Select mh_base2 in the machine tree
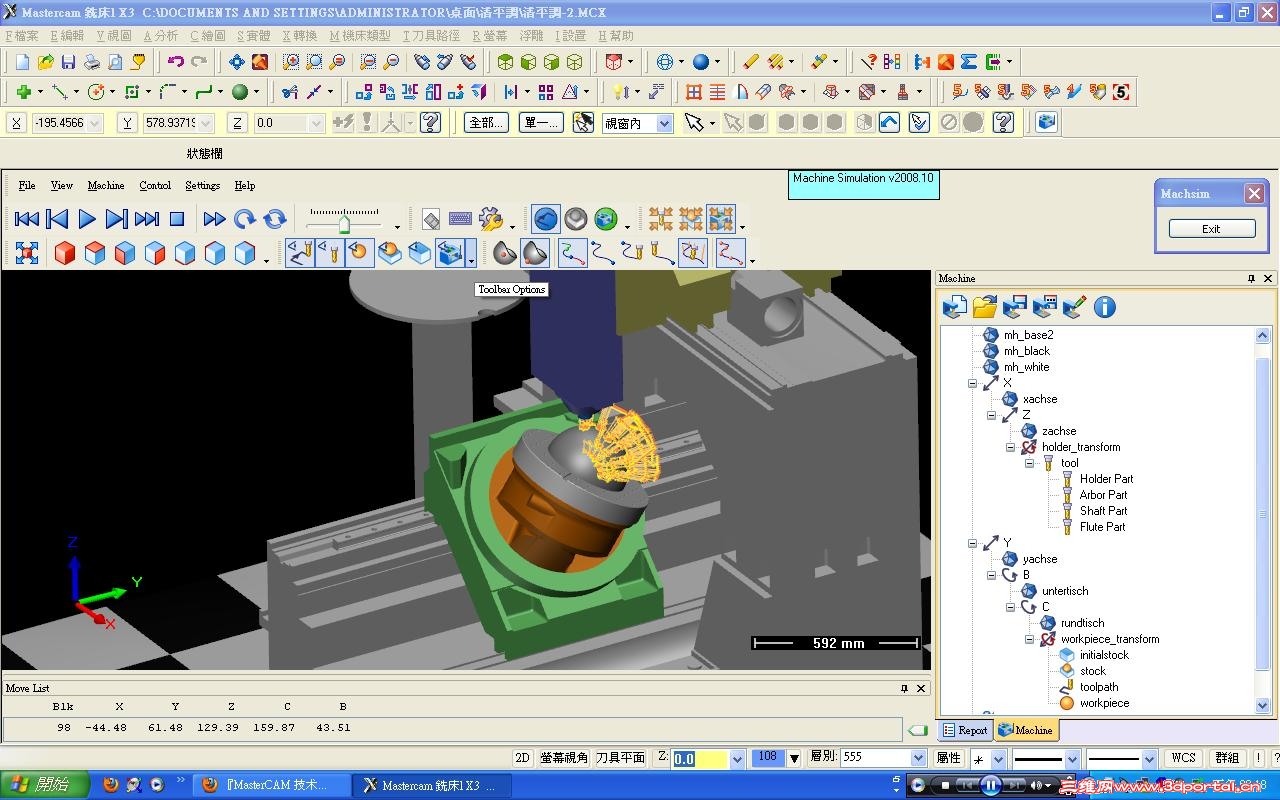The image size is (1280, 800). pyautogui.click(x=1028, y=335)
